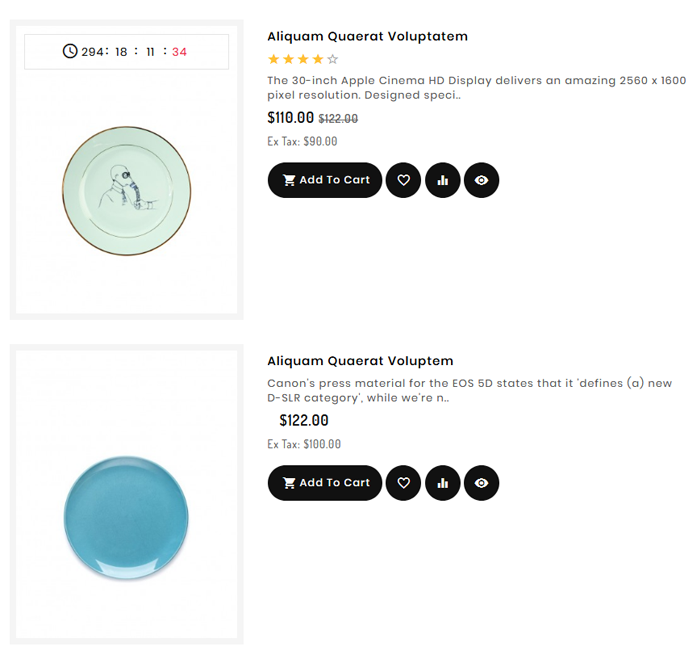
Task: Click the $110.00 sale price
Action: coord(290,118)
